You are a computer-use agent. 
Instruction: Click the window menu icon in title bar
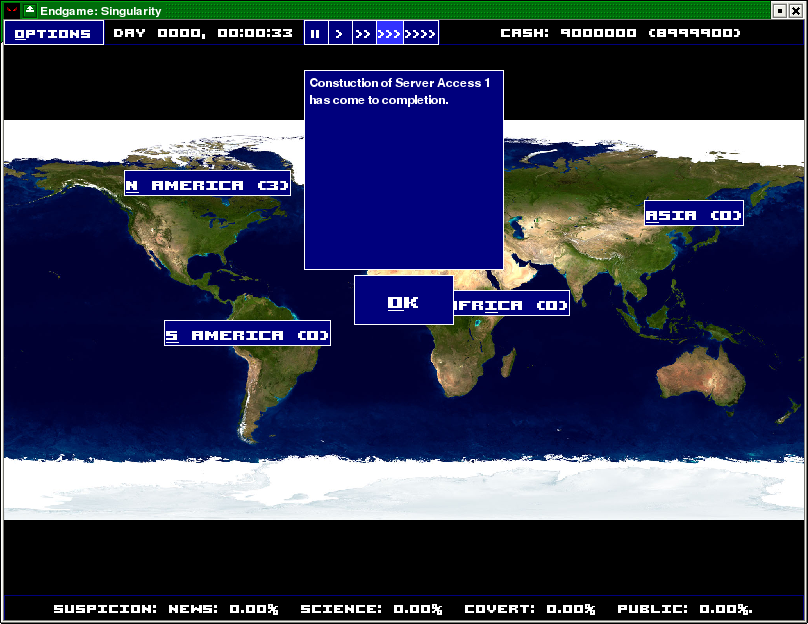click(12, 10)
